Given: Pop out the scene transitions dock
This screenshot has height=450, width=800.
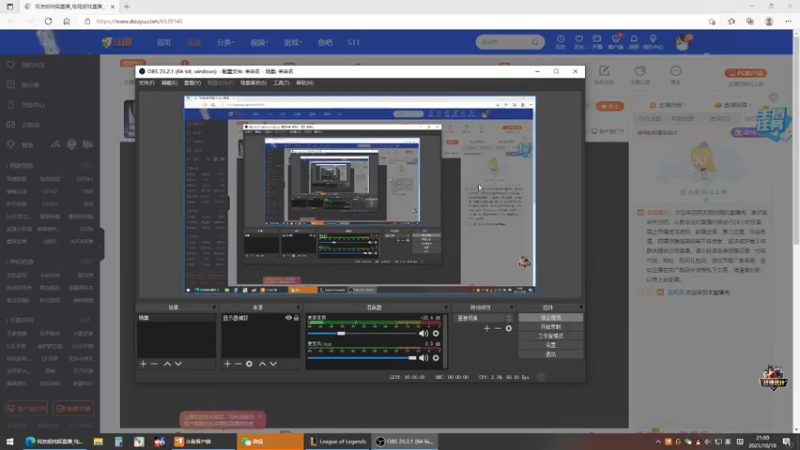Looking at the screenshot, I should coord(511,308).
